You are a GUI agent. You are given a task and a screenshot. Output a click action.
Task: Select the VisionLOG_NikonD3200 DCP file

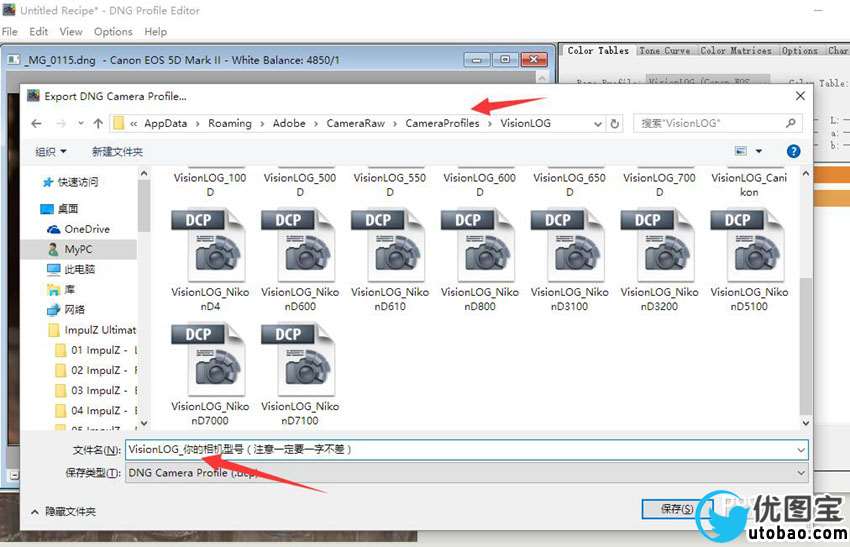pyautogui.click(x=659, y=261)
